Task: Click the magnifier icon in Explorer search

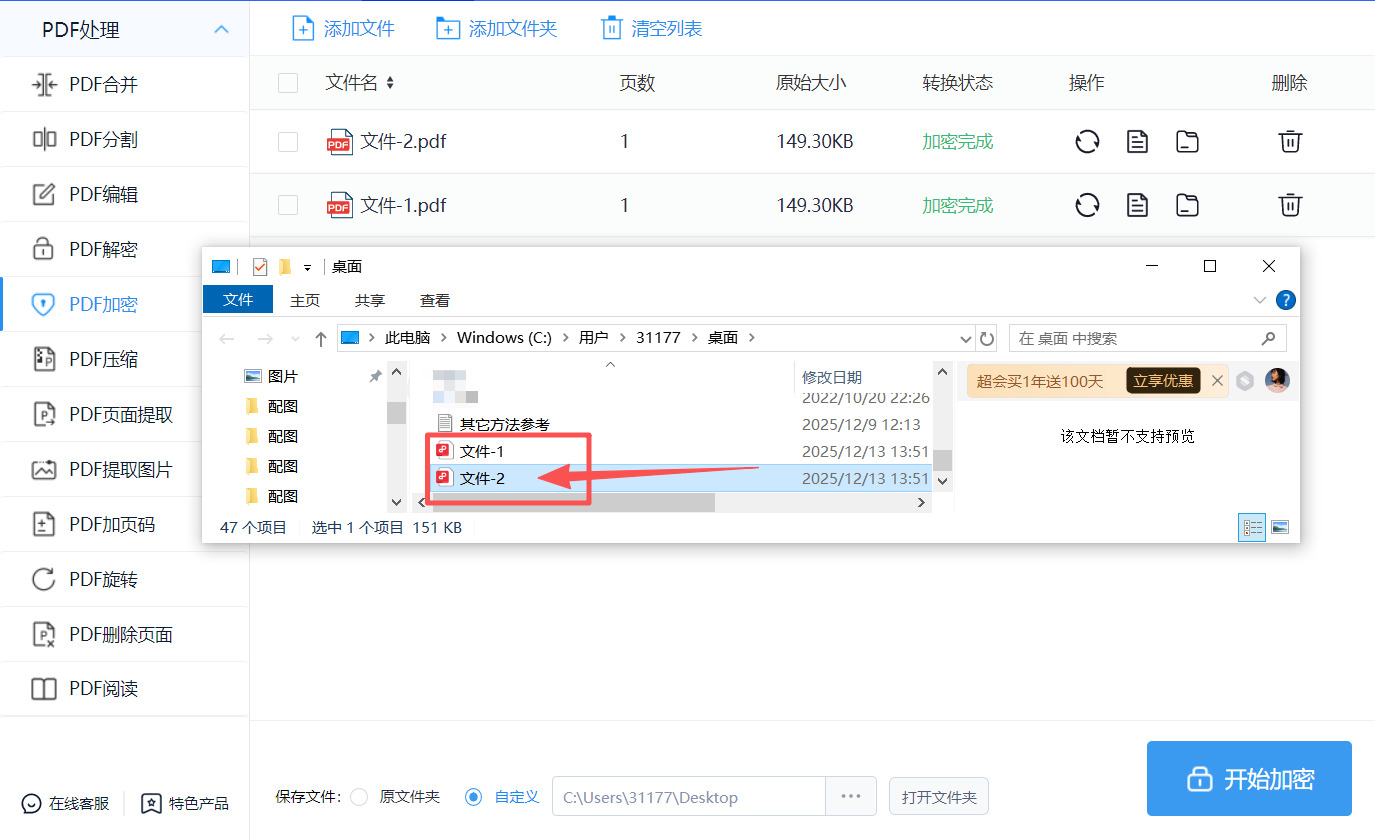Action: (1269, 338)
